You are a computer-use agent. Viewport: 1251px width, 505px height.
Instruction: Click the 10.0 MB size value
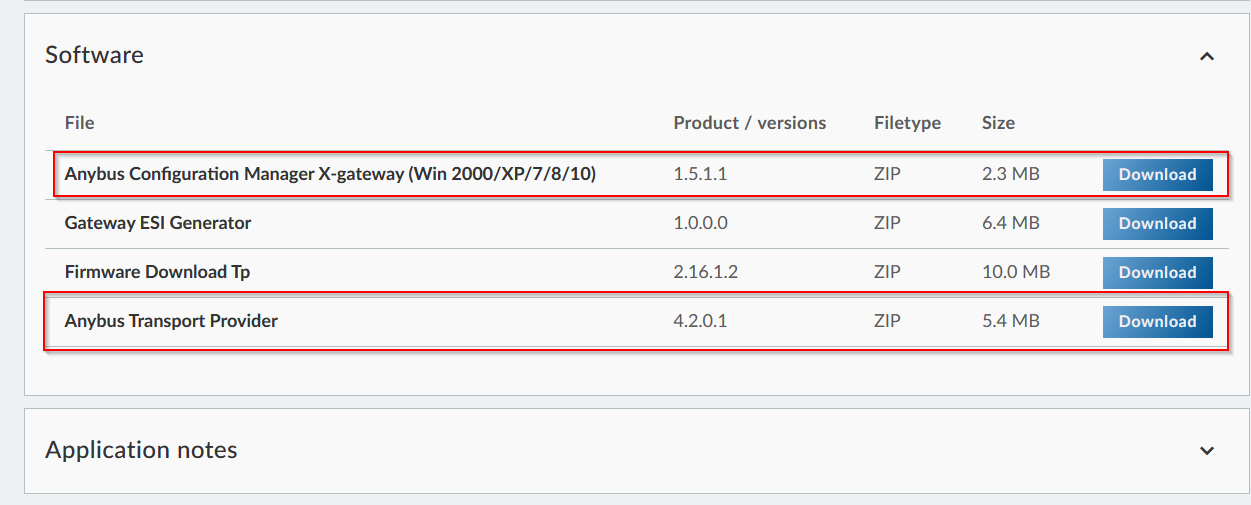coord(1016,272)
